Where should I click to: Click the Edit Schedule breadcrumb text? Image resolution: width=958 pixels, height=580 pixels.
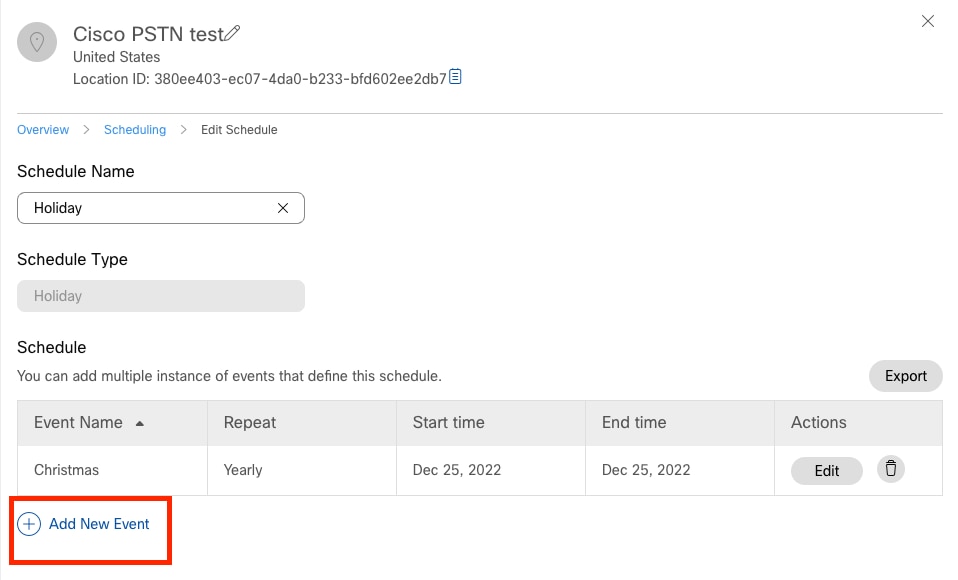239,130
